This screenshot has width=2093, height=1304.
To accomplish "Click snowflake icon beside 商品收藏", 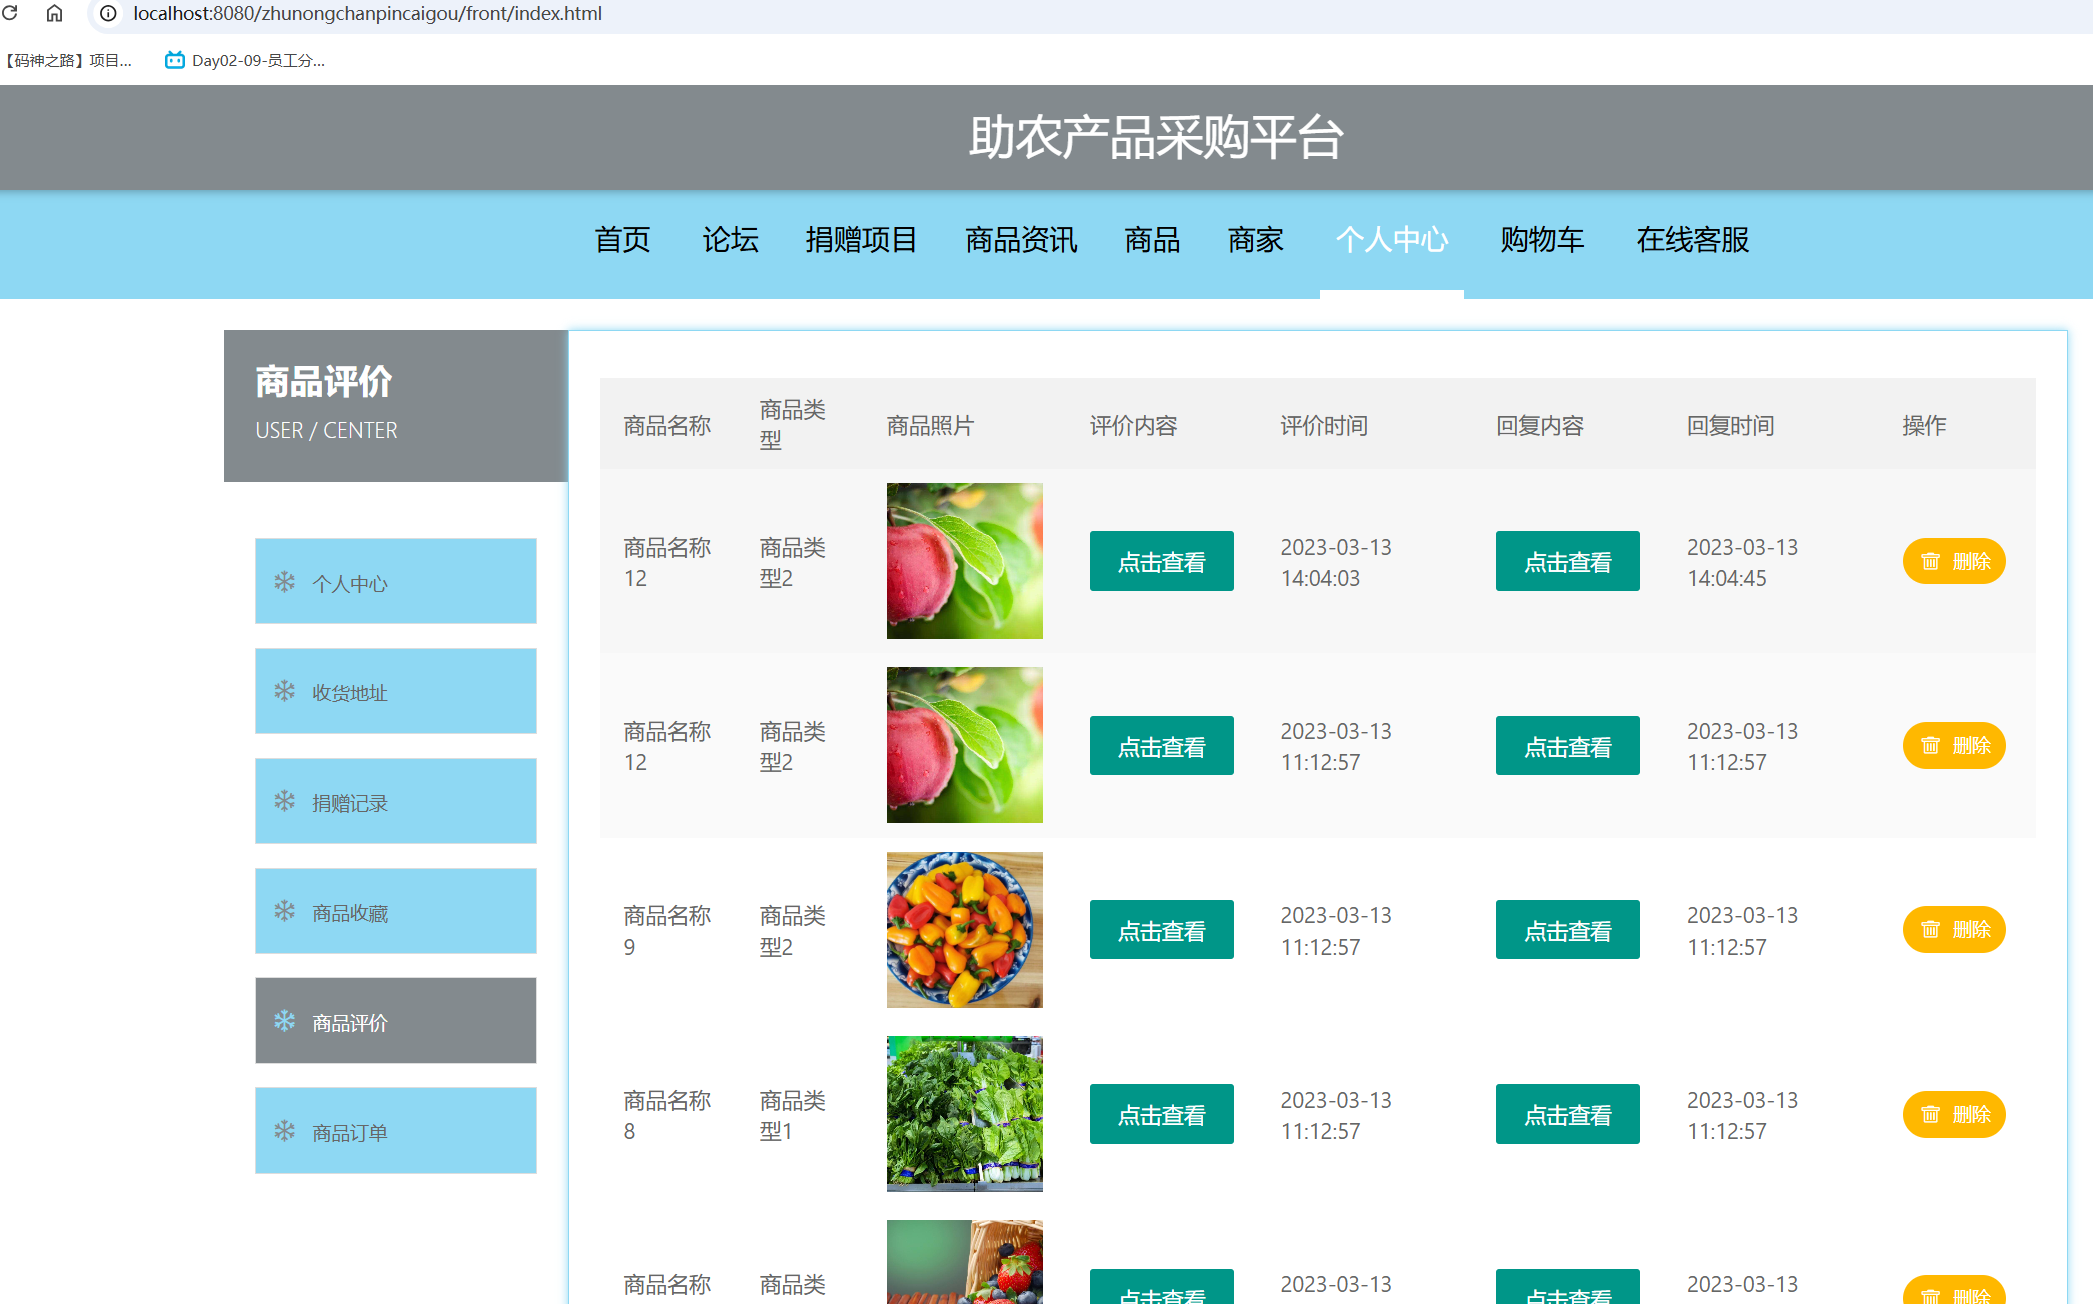I will [x=285, y=911].
